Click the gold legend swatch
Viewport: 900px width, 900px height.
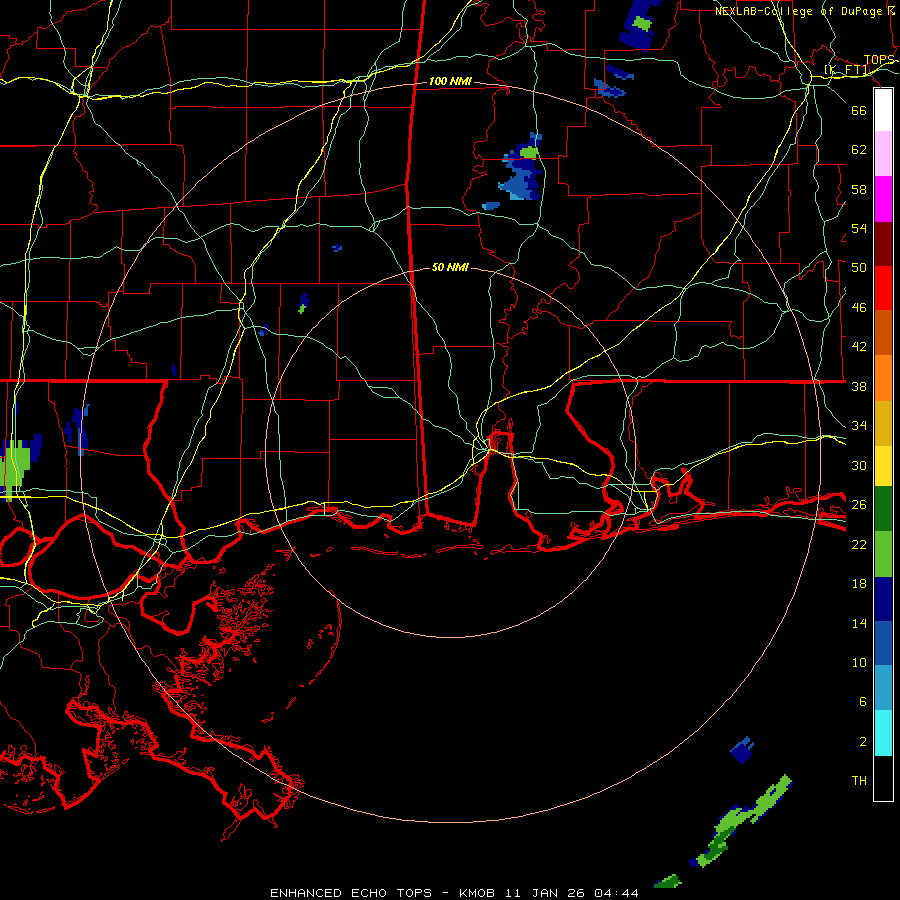pos(883,423)
